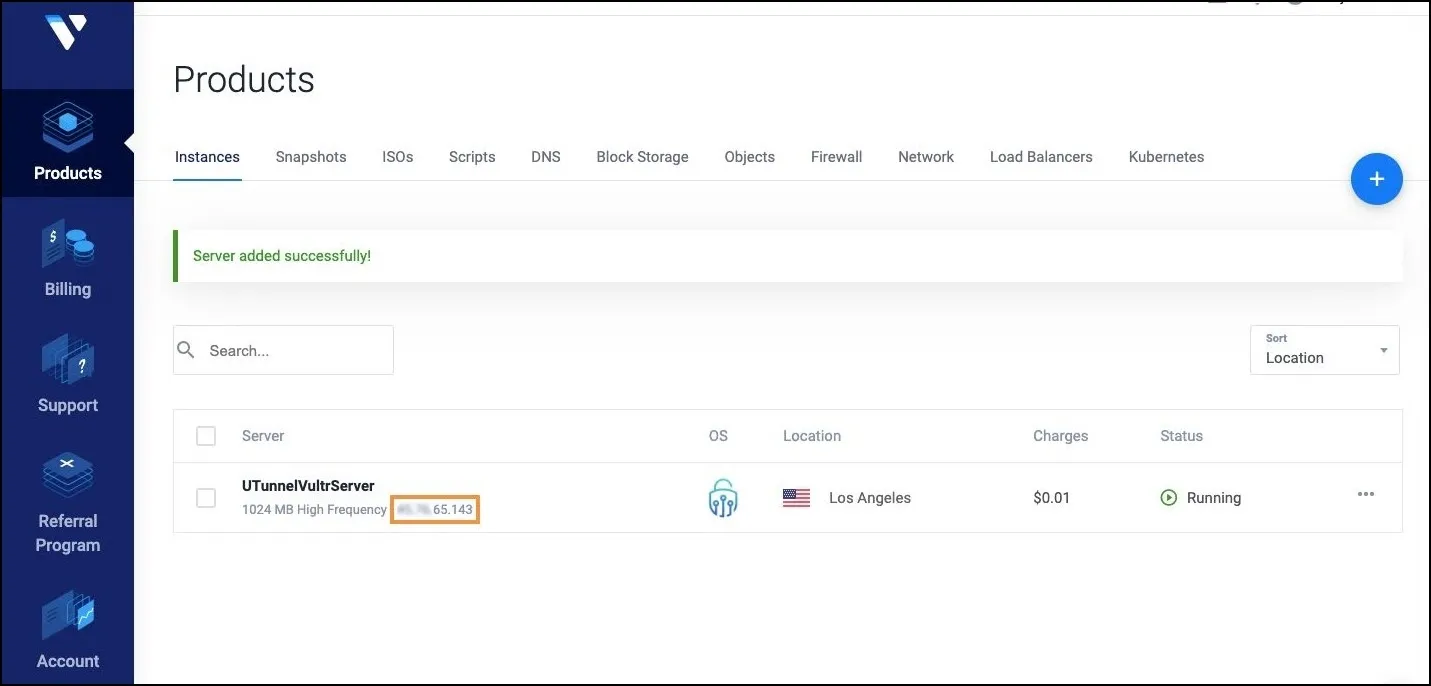Open the Support sidebar icon

pos(67,360)
